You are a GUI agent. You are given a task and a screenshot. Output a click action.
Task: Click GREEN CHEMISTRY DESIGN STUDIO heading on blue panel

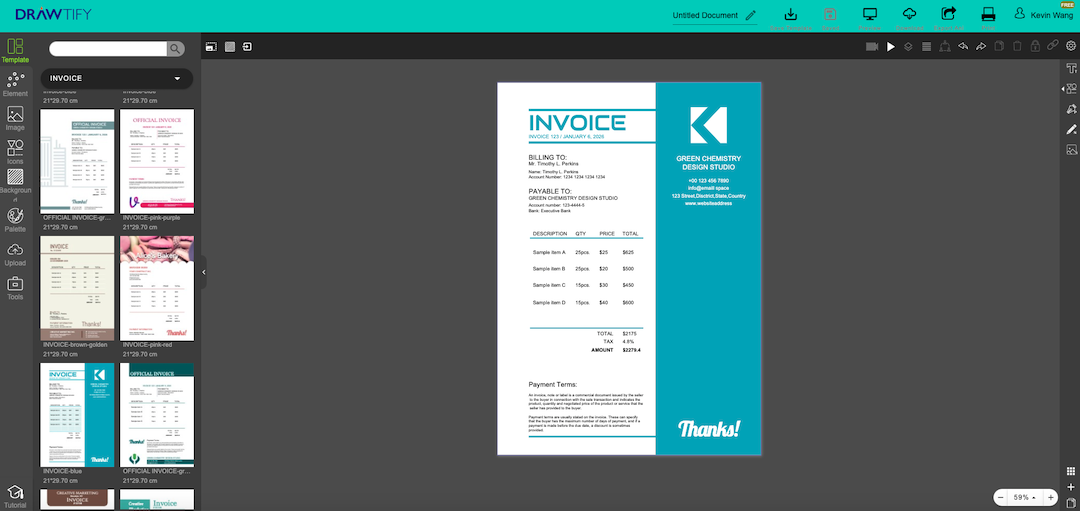[709, 163]
